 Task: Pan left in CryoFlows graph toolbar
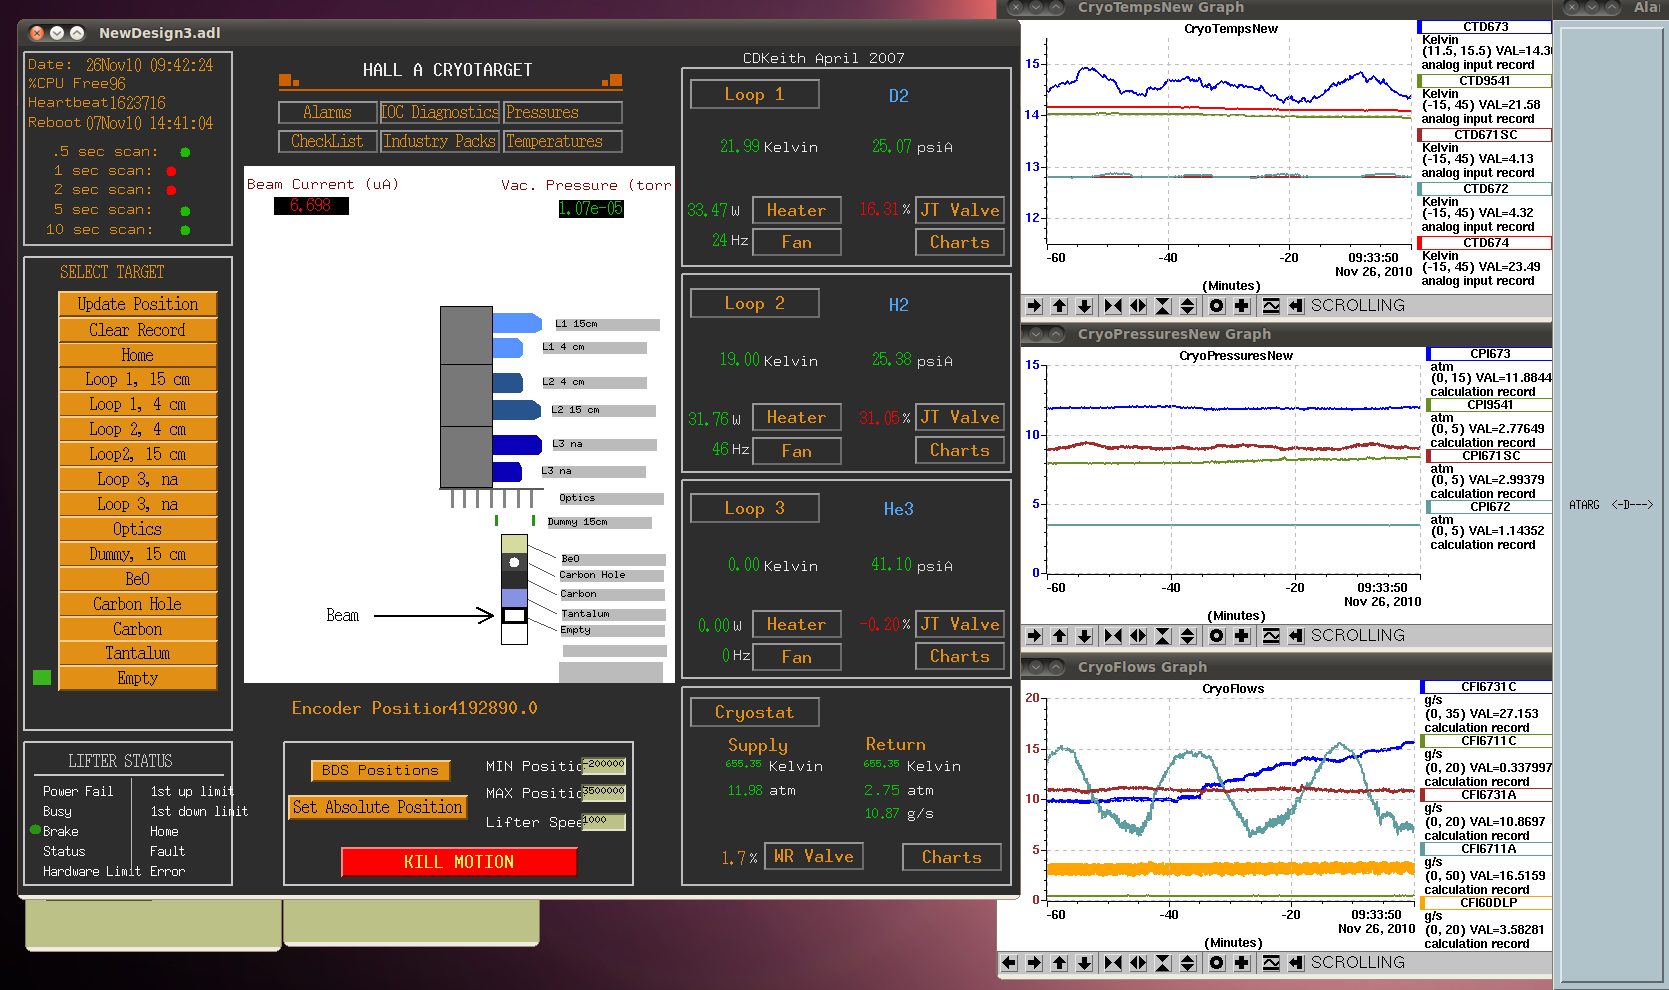[x=1009, y=963]
